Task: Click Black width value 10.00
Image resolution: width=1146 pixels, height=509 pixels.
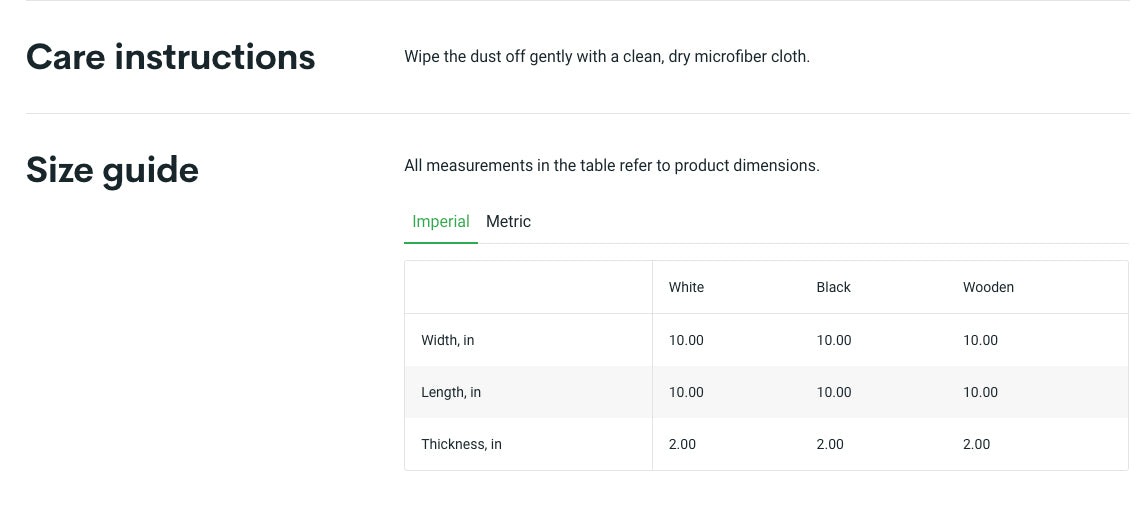Action: click(833, 340)
